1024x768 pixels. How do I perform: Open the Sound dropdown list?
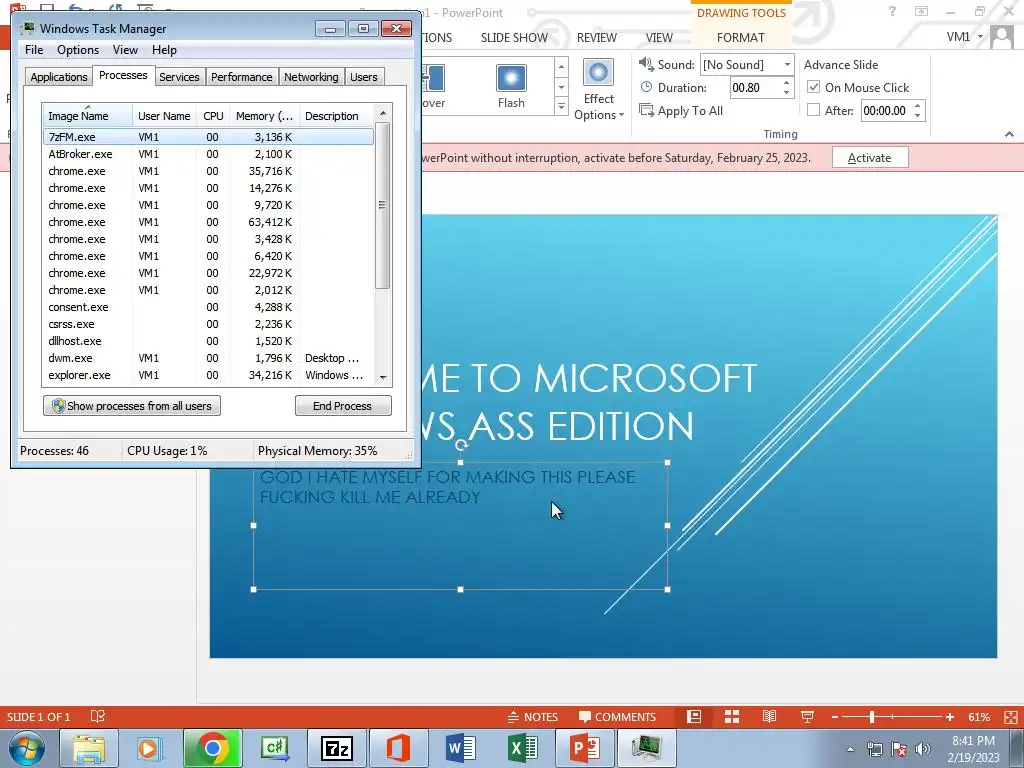(x=787, y=64)
